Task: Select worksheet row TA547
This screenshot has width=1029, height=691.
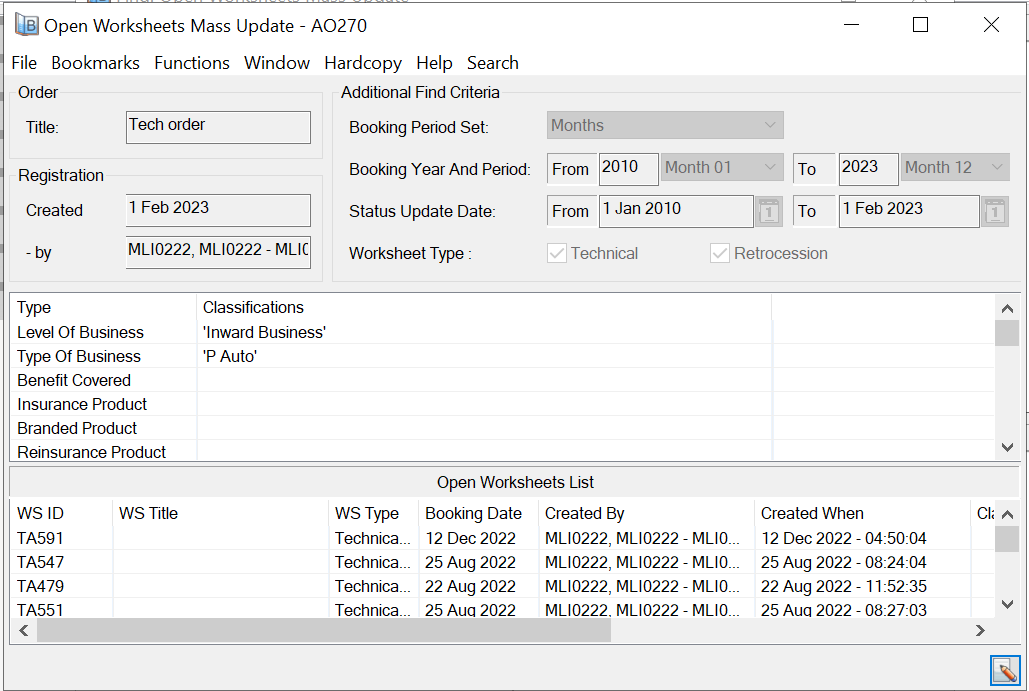Action: tap(41, 562)
